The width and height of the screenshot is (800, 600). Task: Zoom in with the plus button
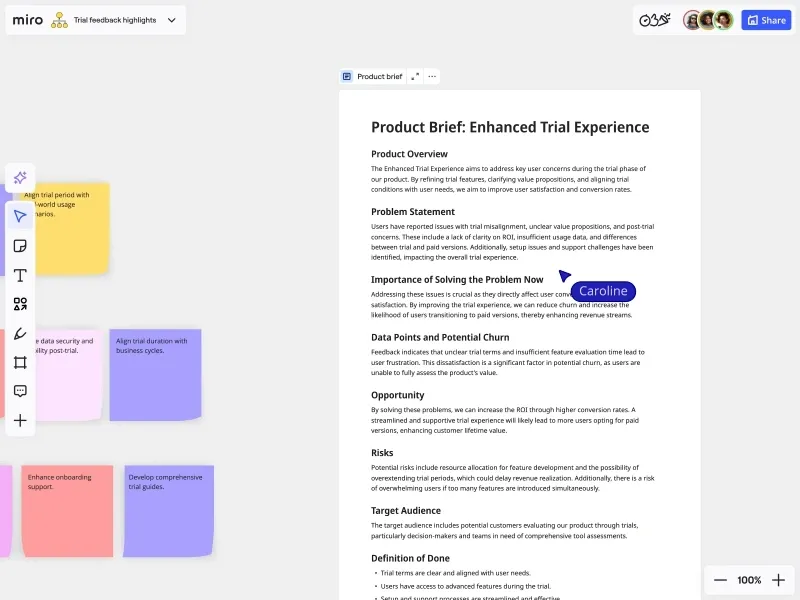(780, 580)
